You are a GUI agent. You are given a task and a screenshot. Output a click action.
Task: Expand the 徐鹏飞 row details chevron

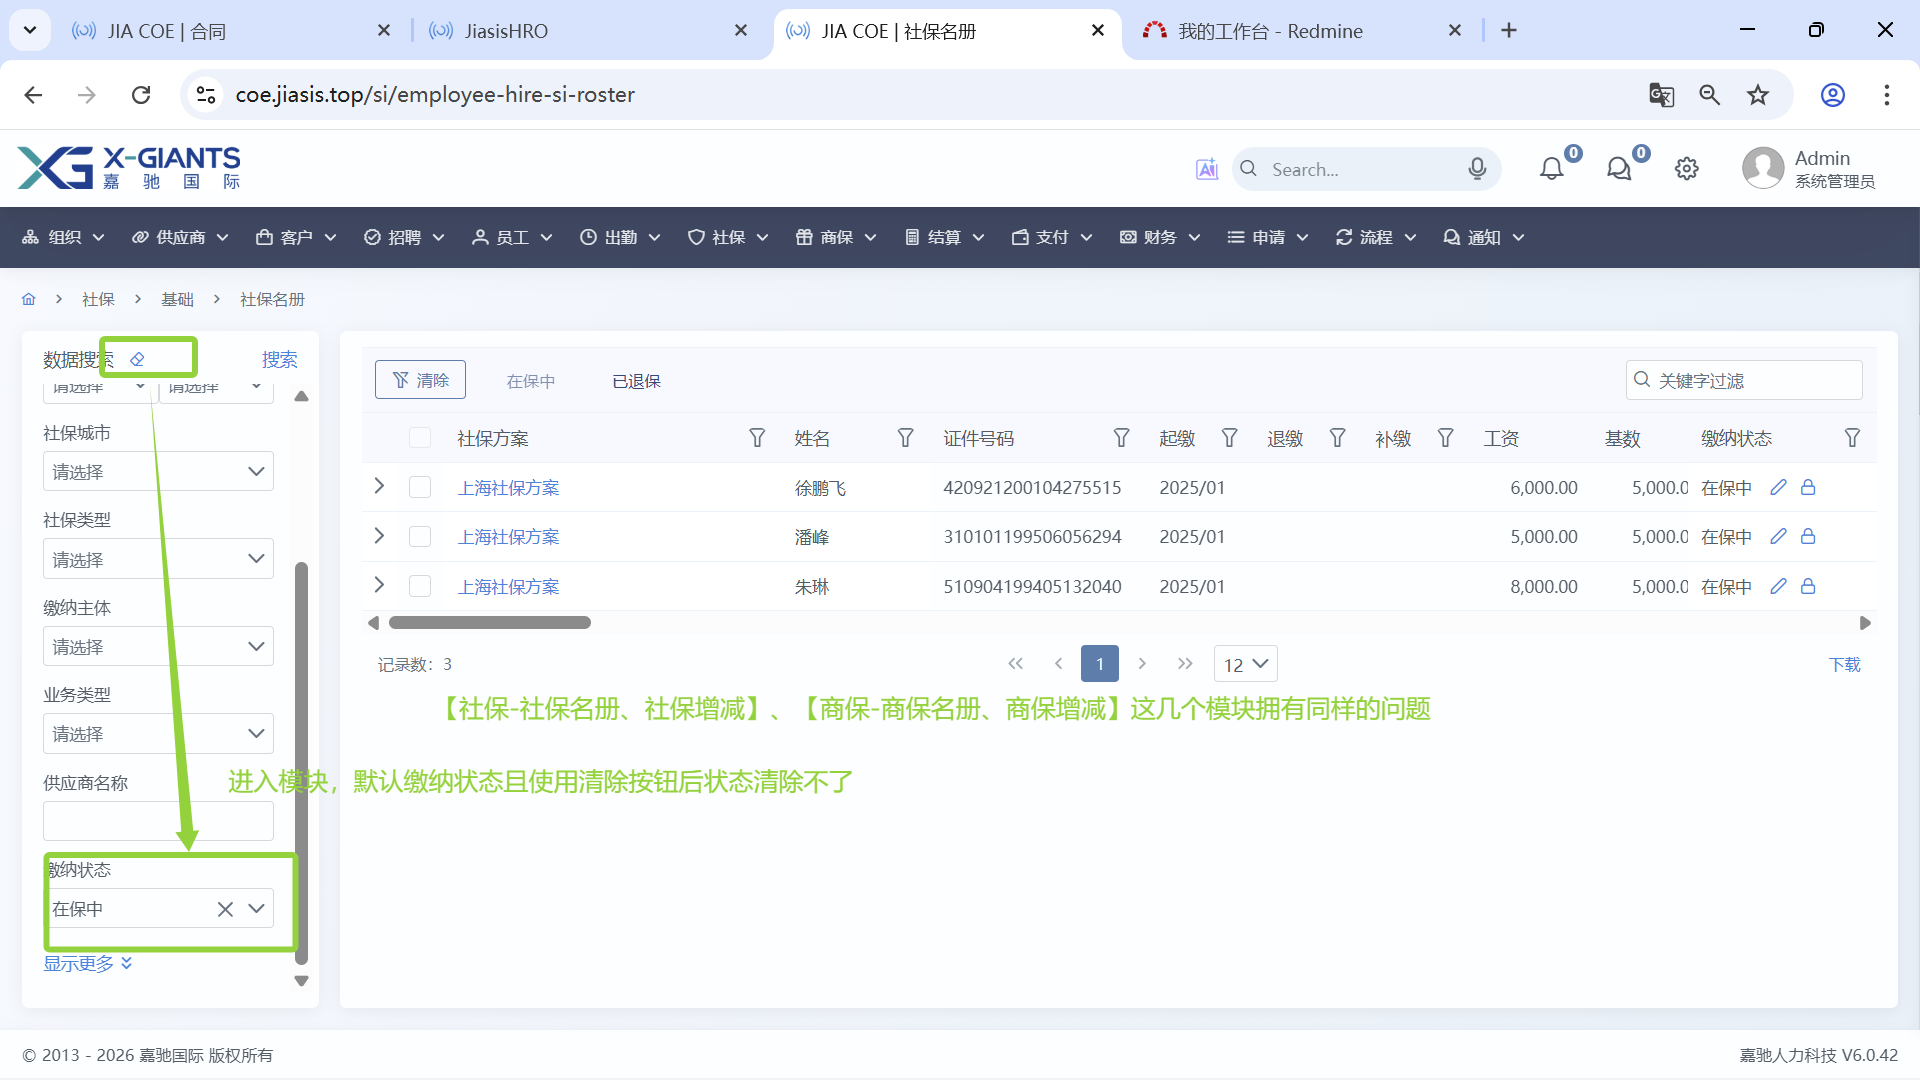point(379,486)
